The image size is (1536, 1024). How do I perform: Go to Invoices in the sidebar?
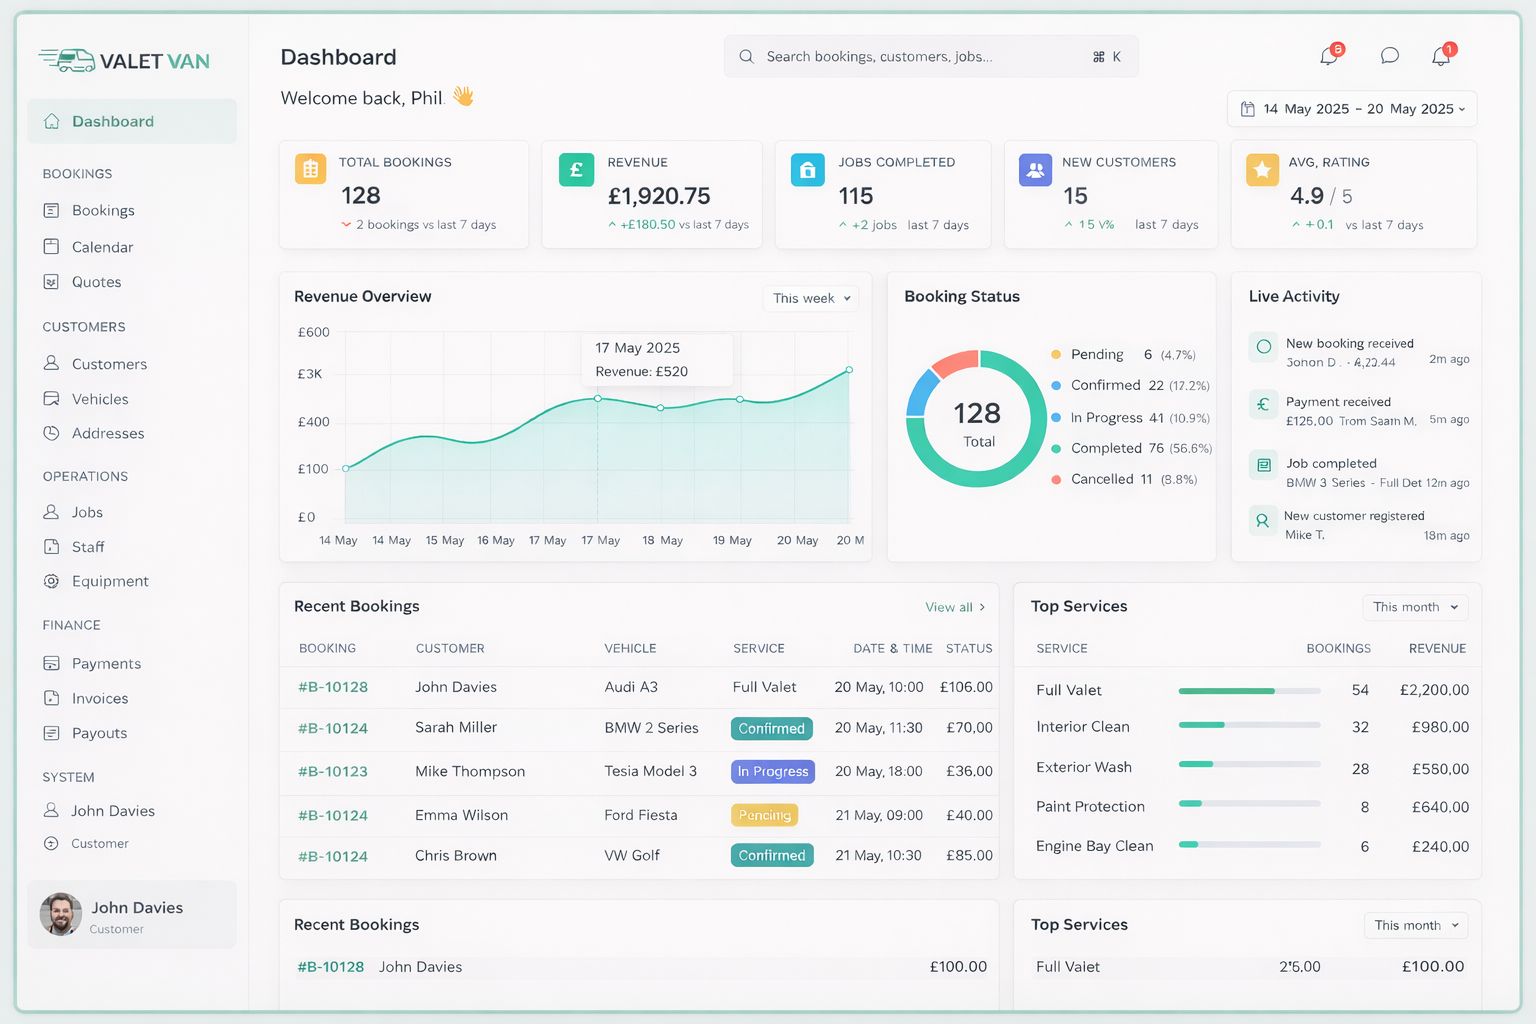tap(100, 698)
